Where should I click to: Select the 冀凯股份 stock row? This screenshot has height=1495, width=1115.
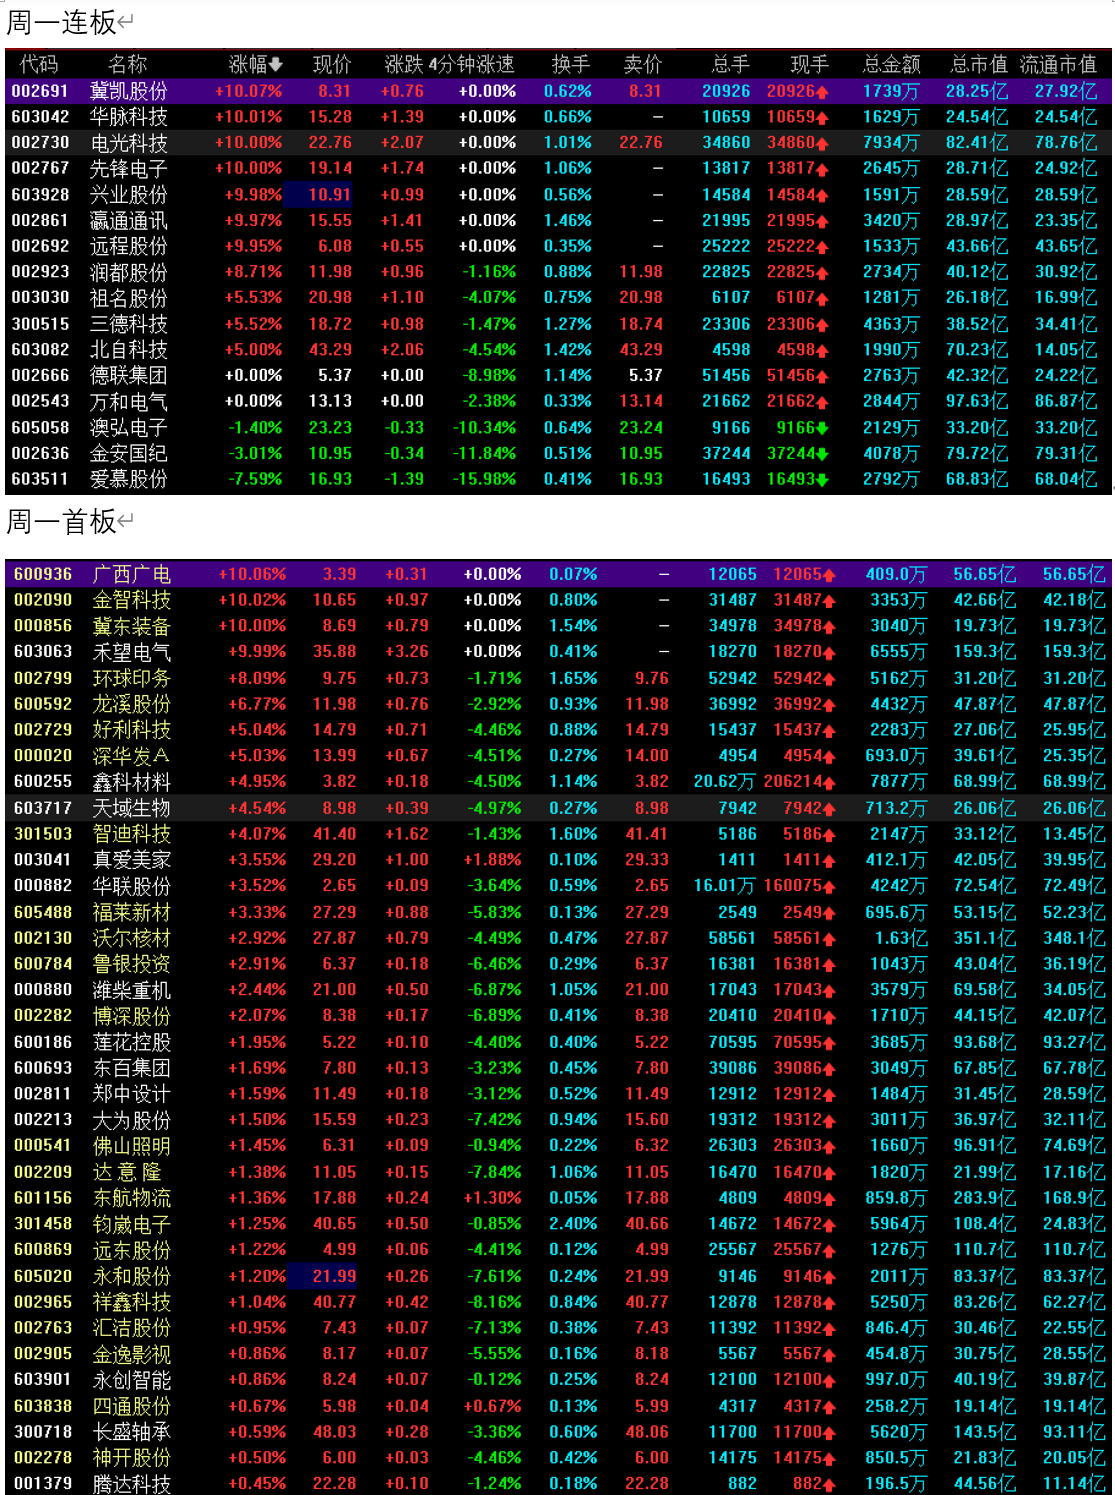[558, 91]
